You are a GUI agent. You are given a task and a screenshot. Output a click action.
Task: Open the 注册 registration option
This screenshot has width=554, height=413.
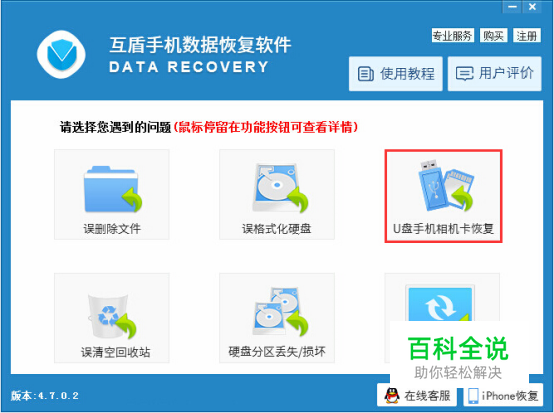pyautogui.click(x=527, y=35)
